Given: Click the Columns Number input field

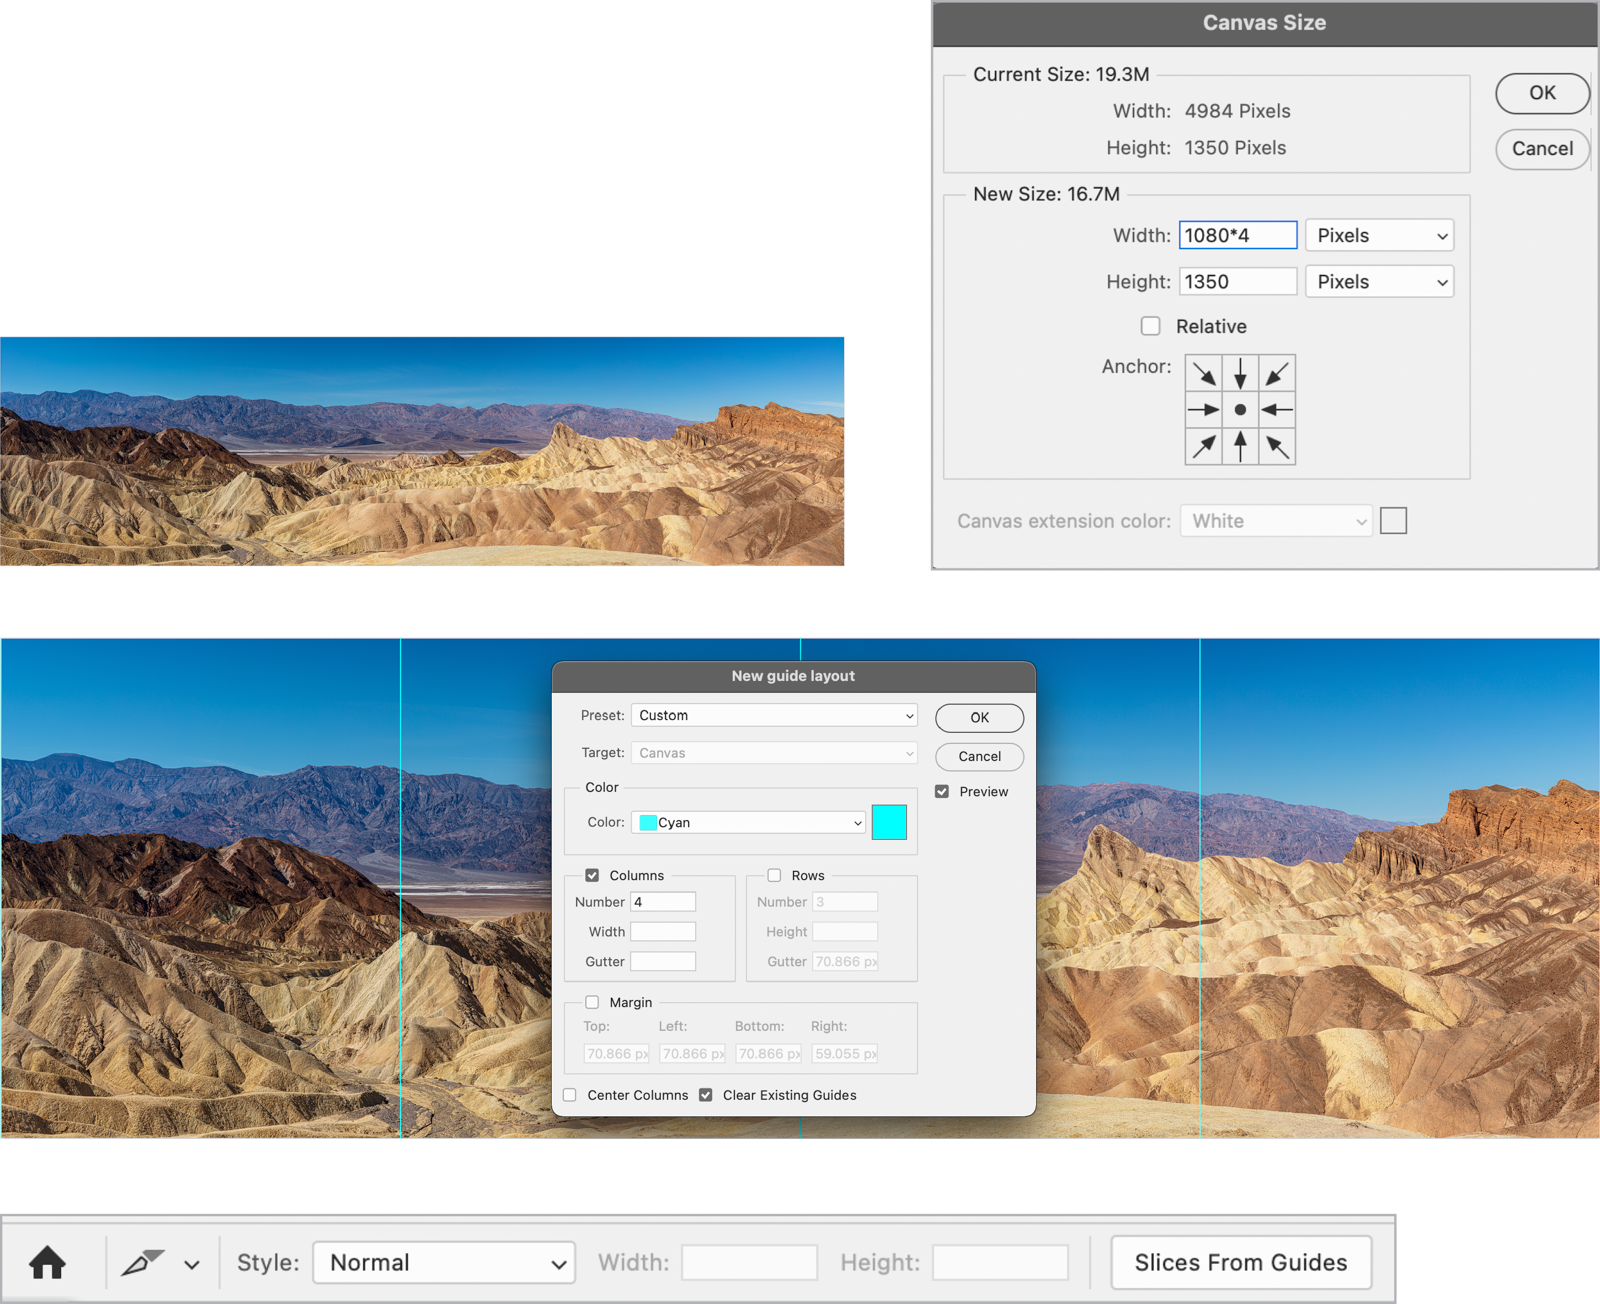Looking at the screenshot, I should 663,902.
